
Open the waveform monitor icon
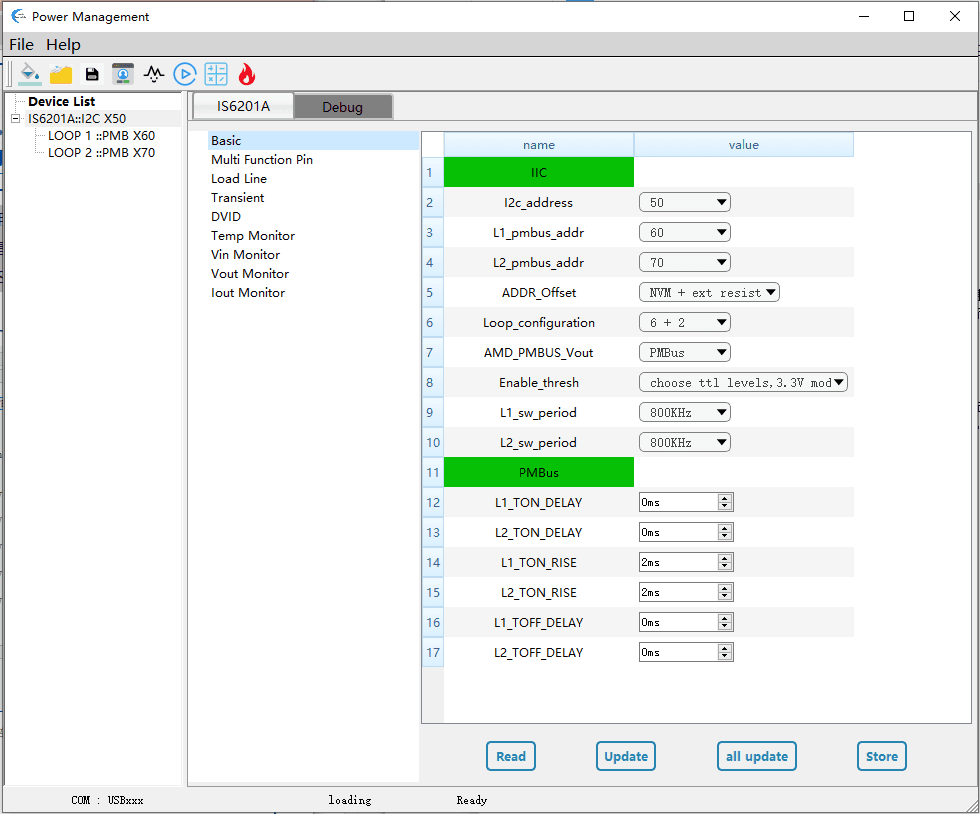pos(153,74)
